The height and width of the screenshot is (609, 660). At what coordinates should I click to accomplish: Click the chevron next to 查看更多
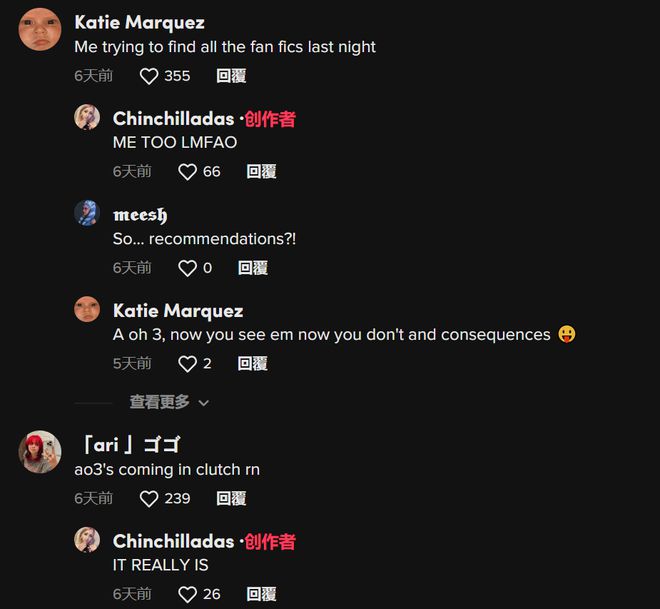point(204,403)
